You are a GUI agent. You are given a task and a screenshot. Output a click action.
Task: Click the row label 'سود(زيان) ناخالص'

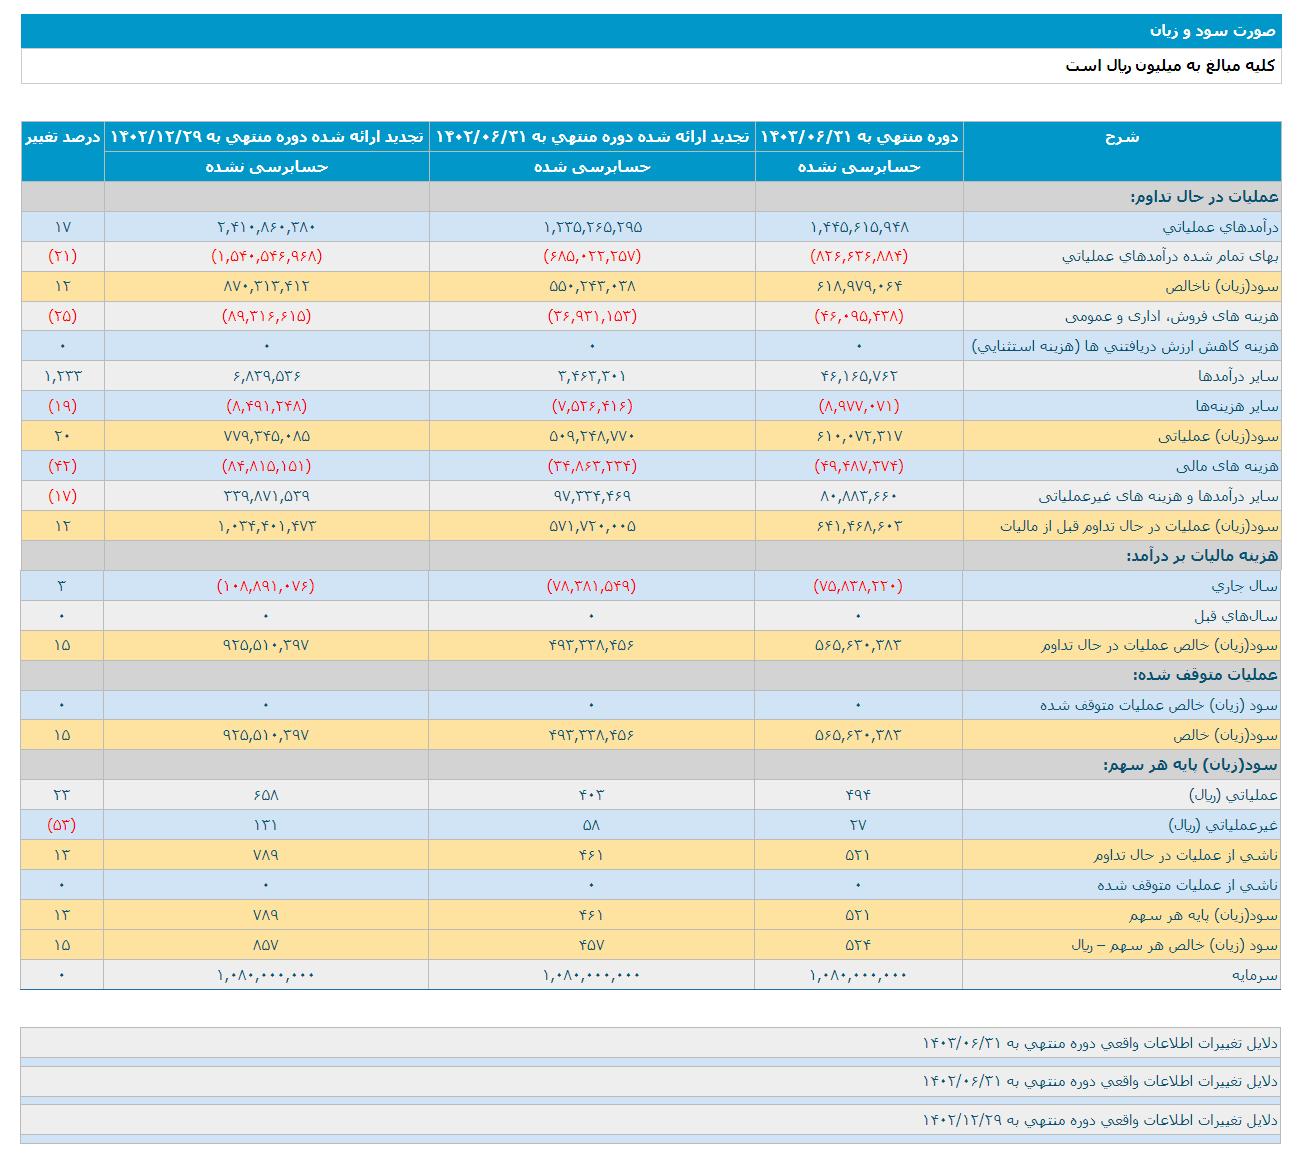coord(1222,287)
